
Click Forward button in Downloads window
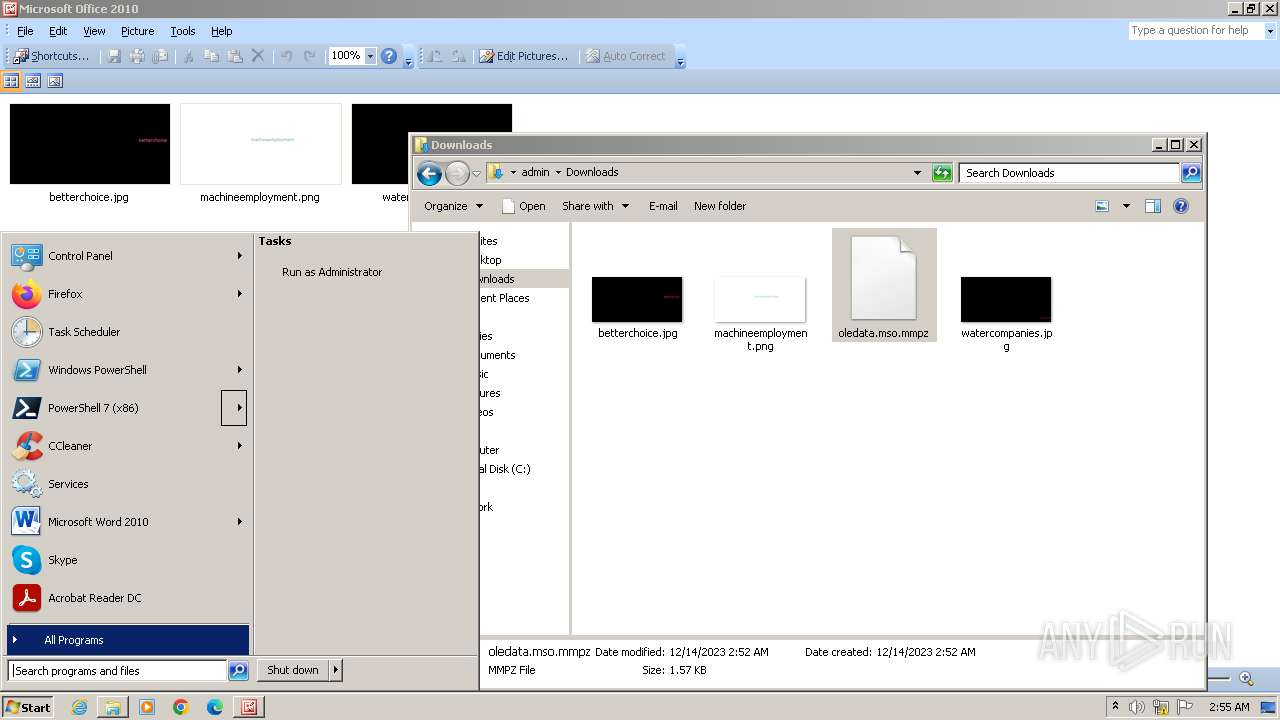tap(457, 173)
